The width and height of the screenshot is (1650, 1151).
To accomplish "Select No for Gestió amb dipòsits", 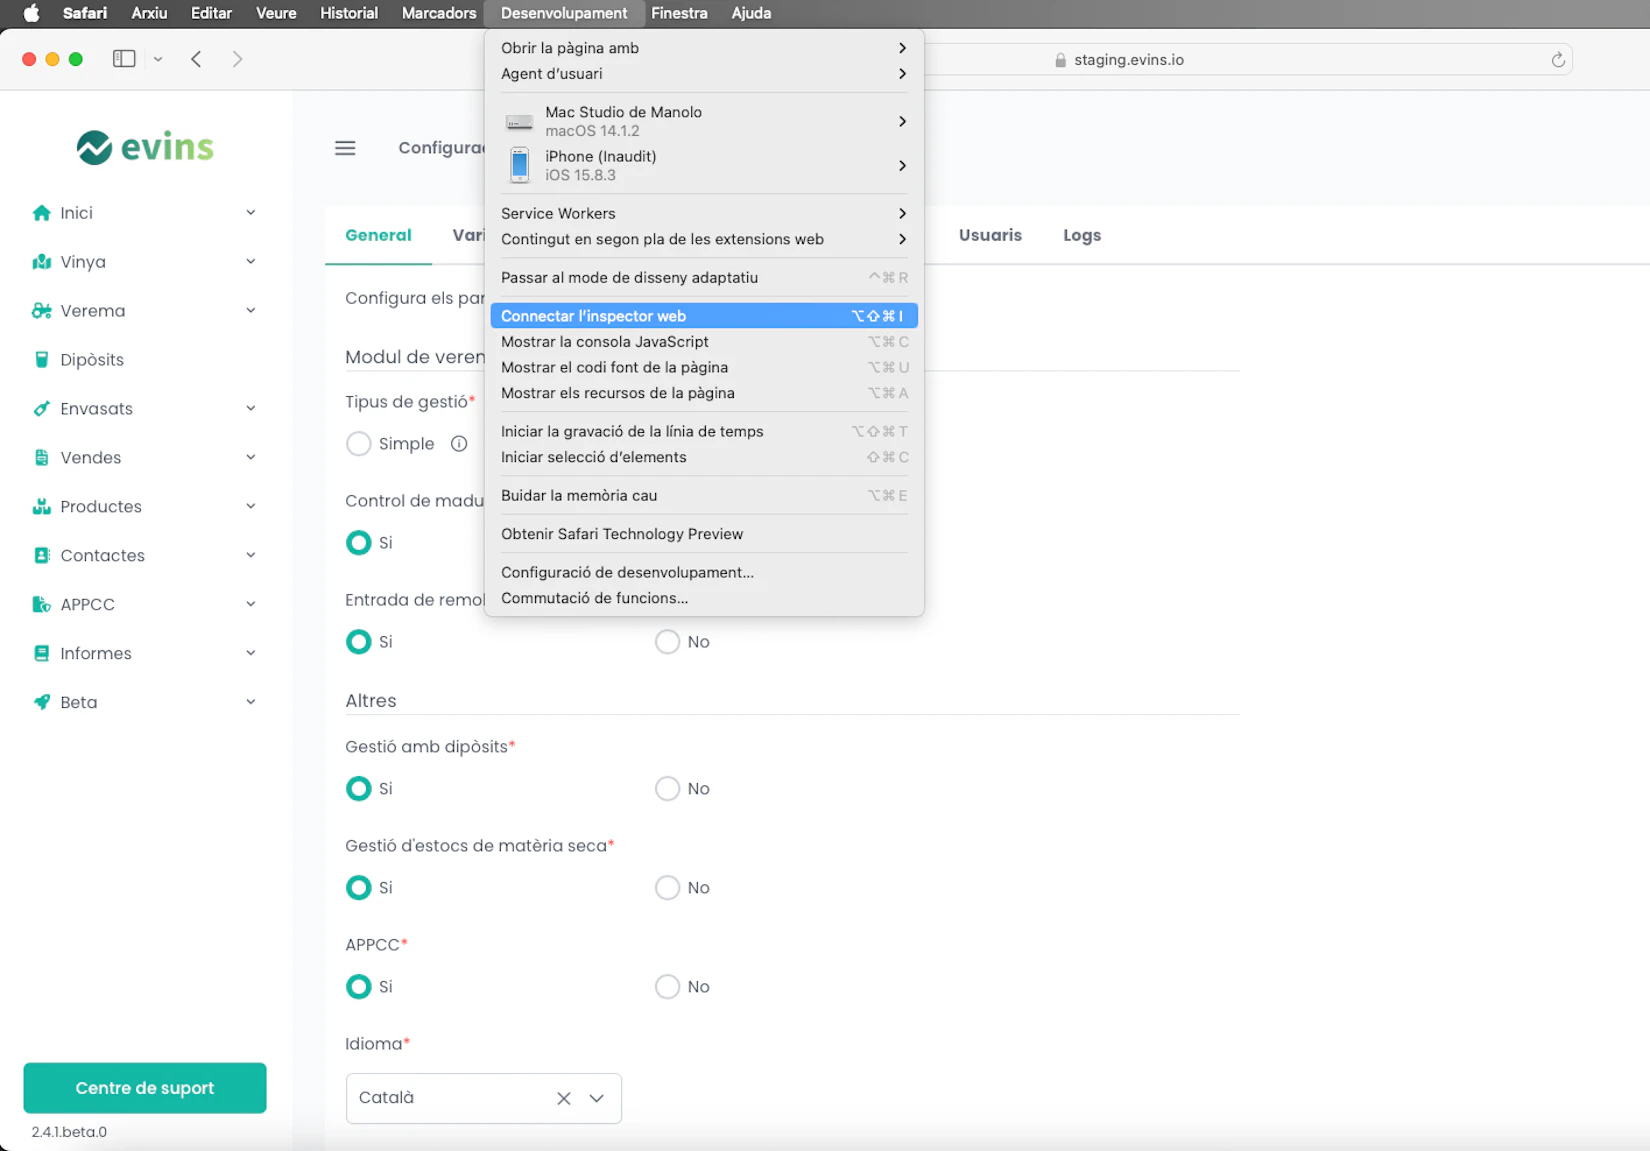I will coord(667,789).
